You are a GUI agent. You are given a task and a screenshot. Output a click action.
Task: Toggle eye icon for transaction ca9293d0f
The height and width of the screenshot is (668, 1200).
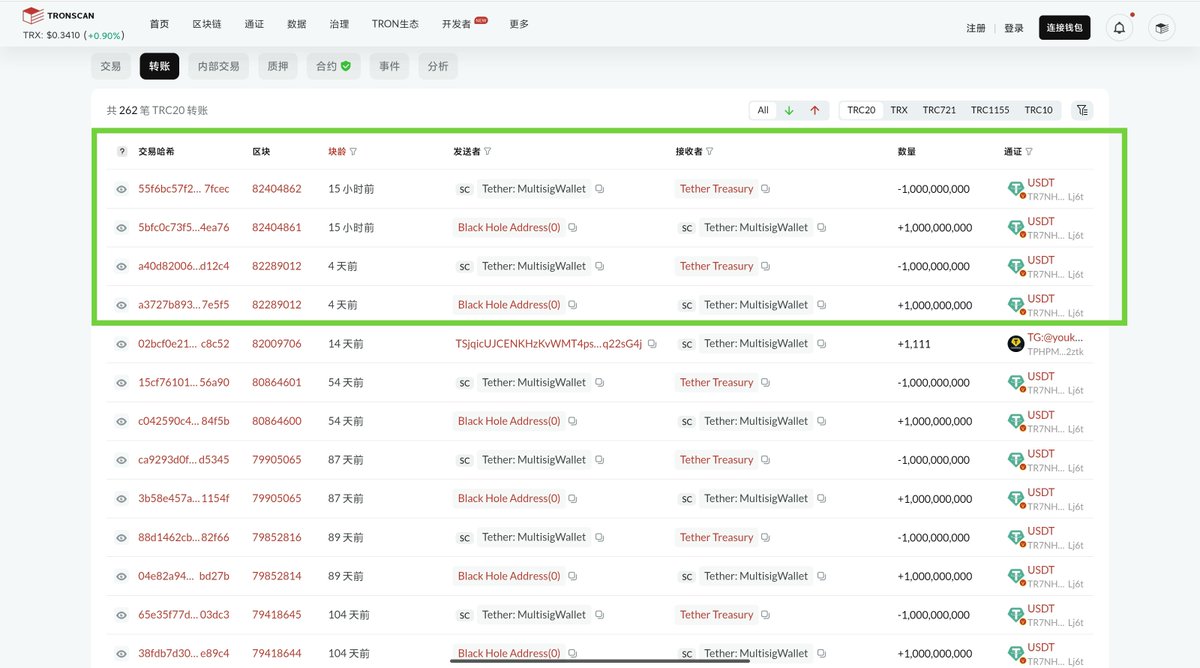[122, 460]
